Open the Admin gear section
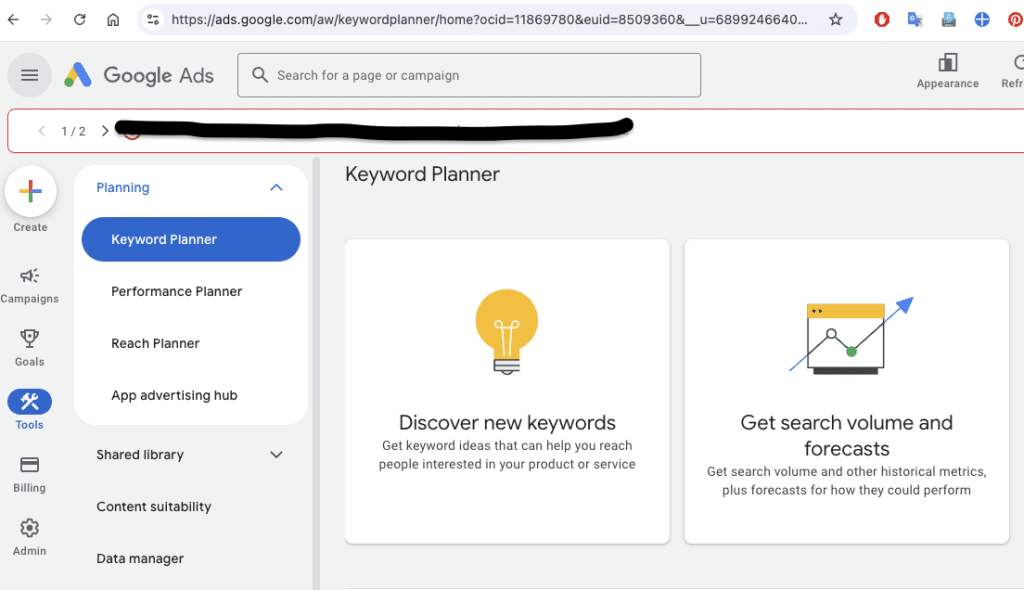The height and width of the screenshot is (590, 1024). coord(29,537)
